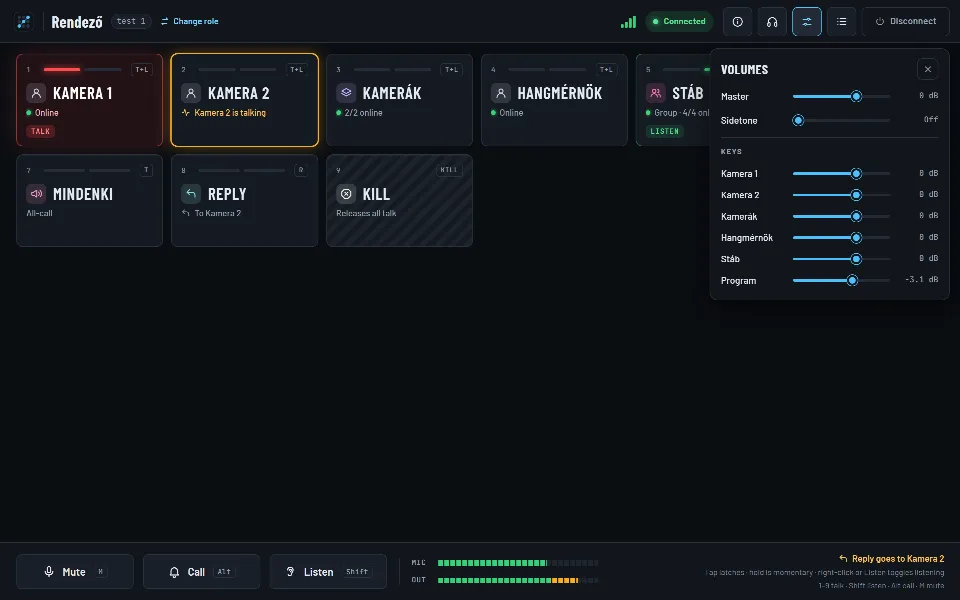The height and width of the screenshot is (600, 960).
Task: Click the "Releases all talk" text
Action: [366, 213]
